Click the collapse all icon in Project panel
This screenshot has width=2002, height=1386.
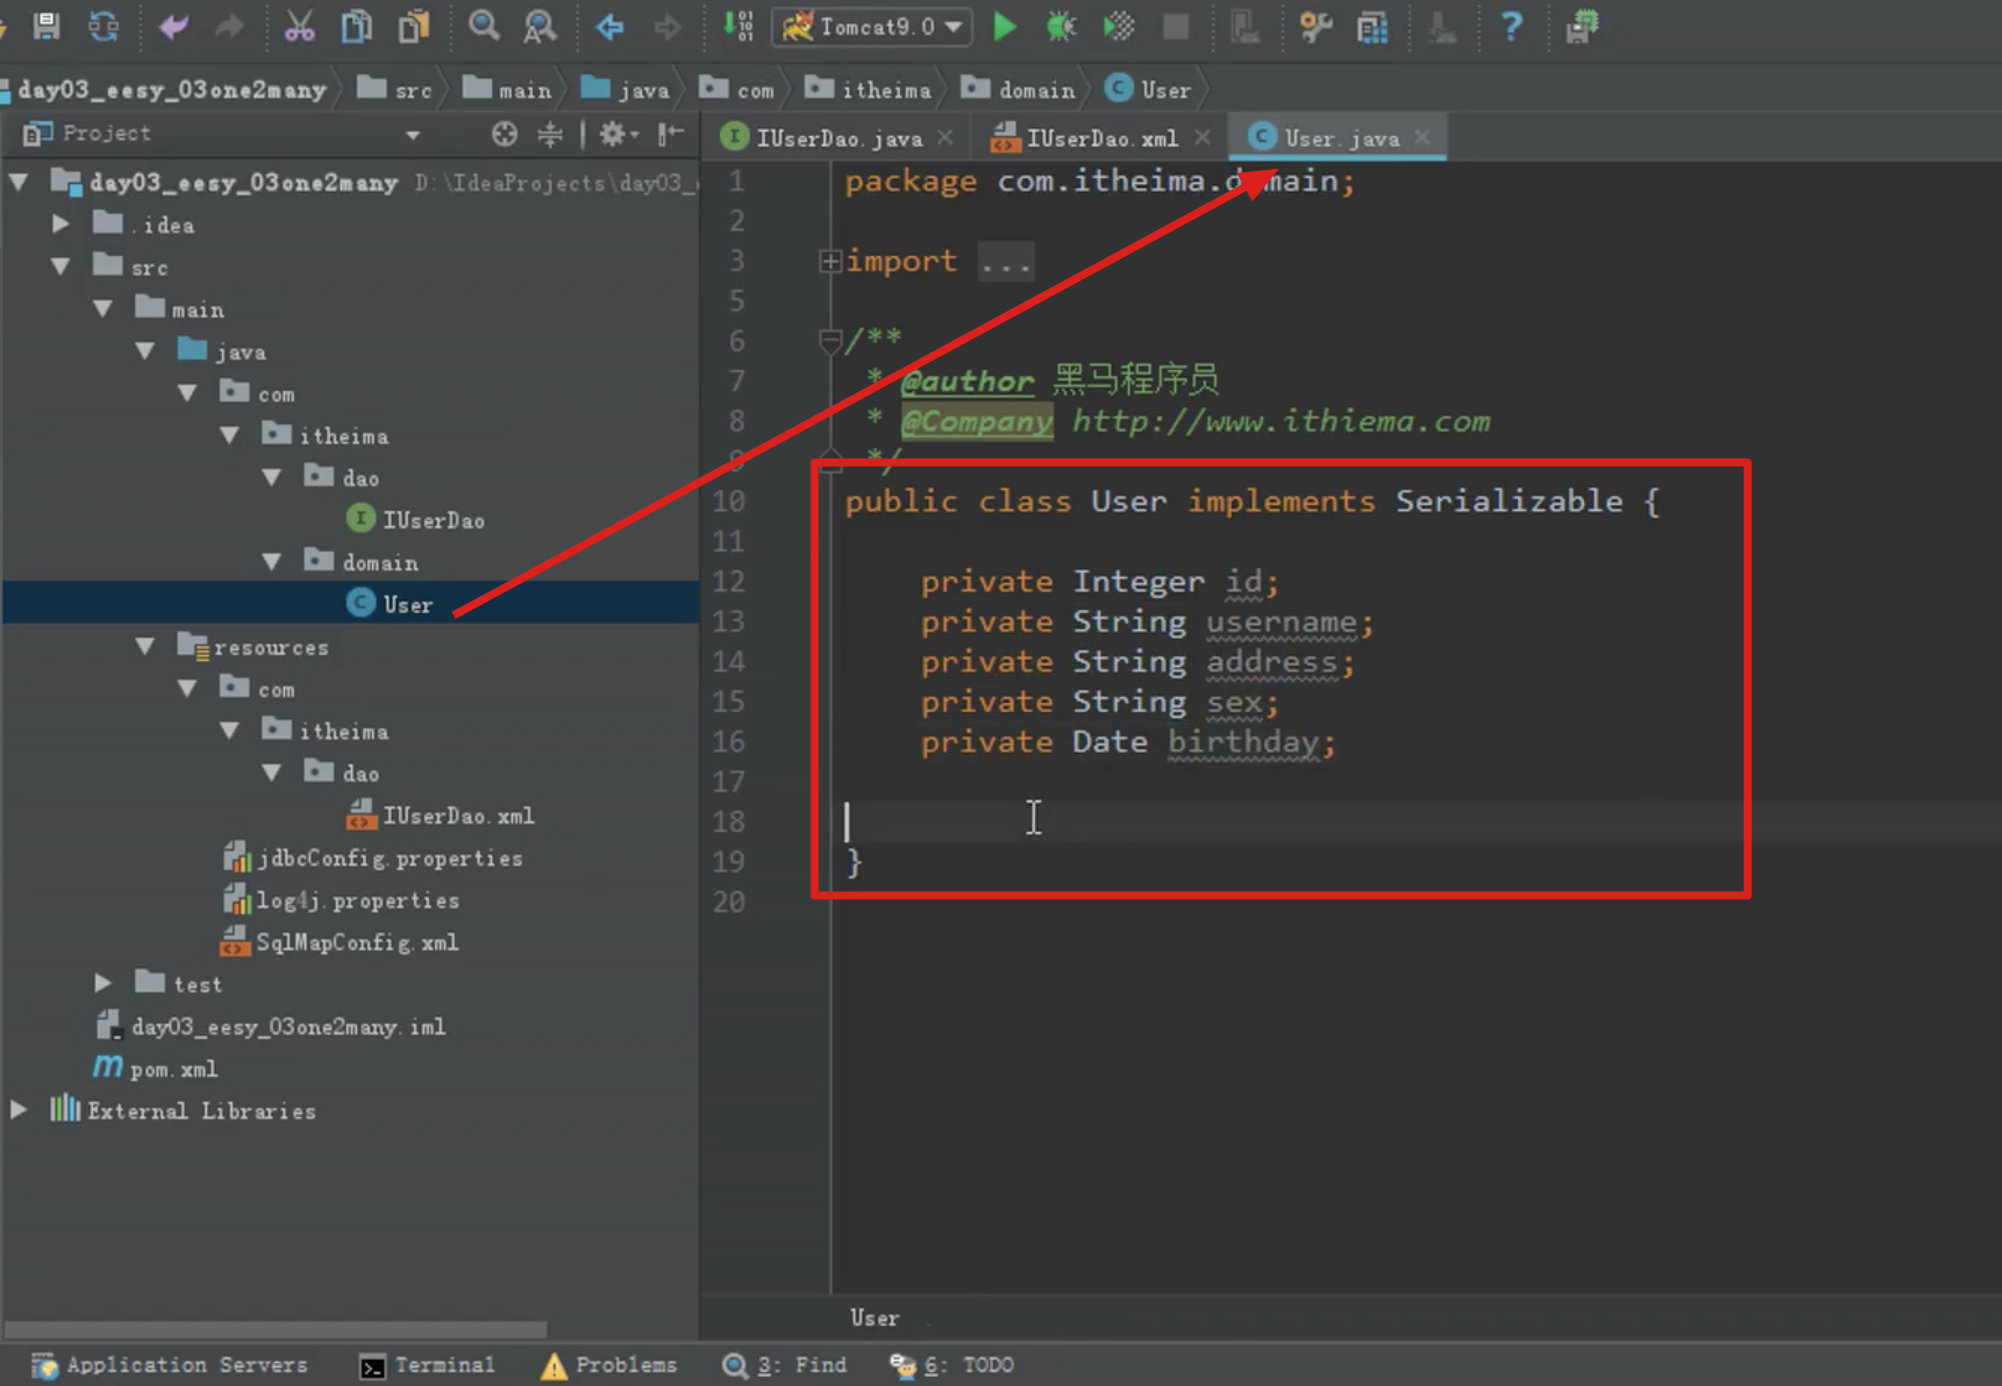click(x=550, y=133)
